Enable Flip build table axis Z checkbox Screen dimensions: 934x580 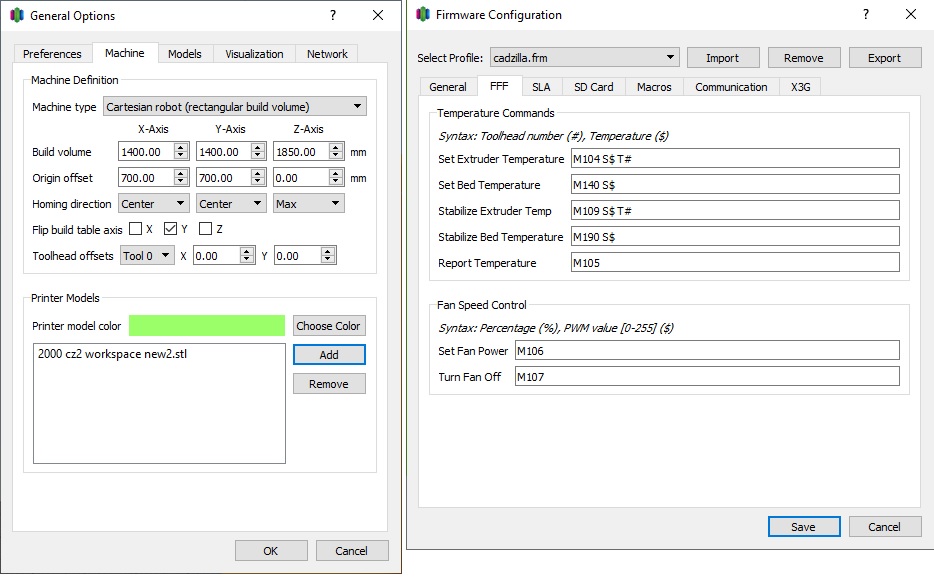point(206,229)
